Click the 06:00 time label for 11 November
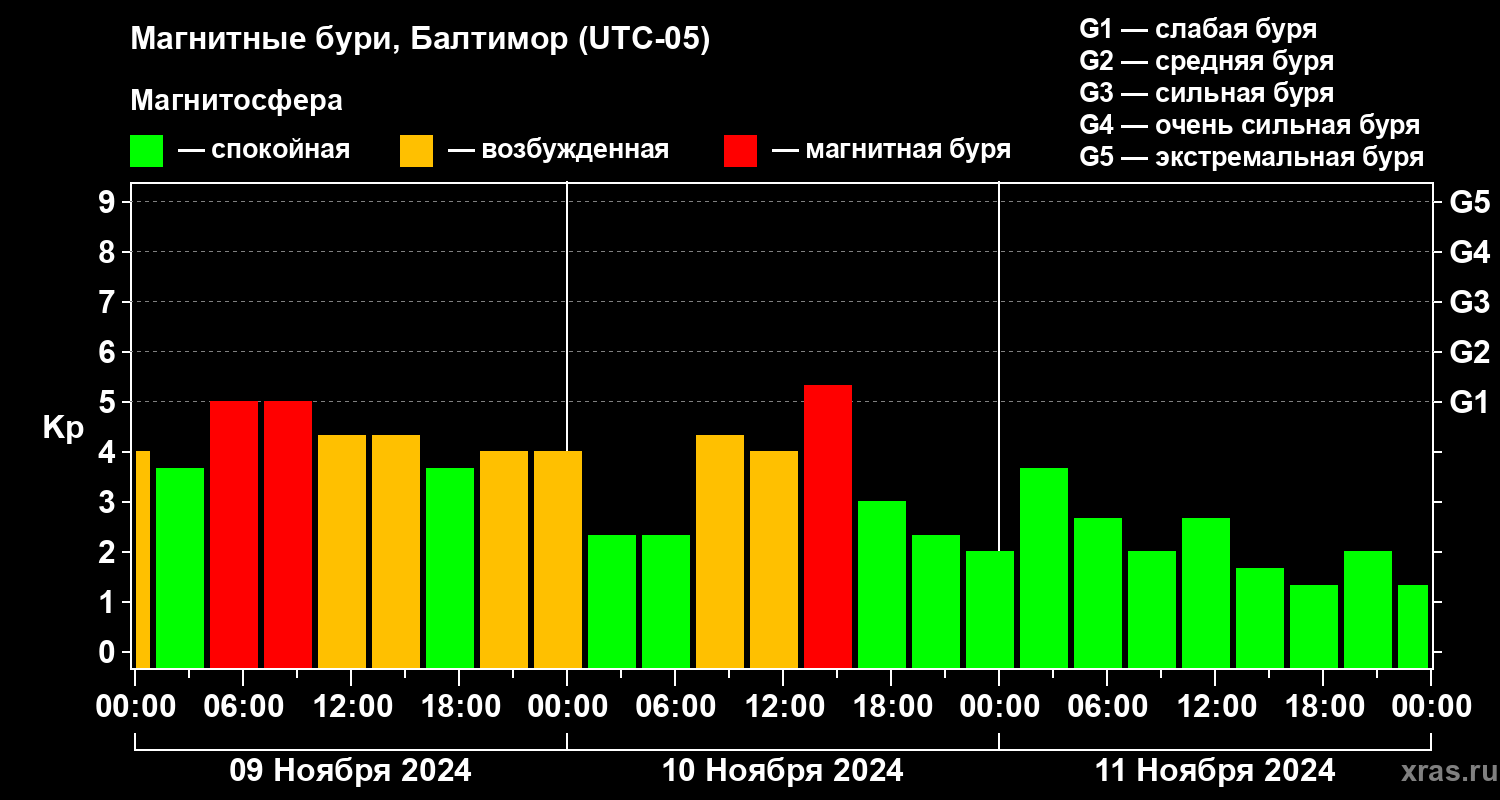Viewport: 1500px width, 800px height. pos(1107,707)
